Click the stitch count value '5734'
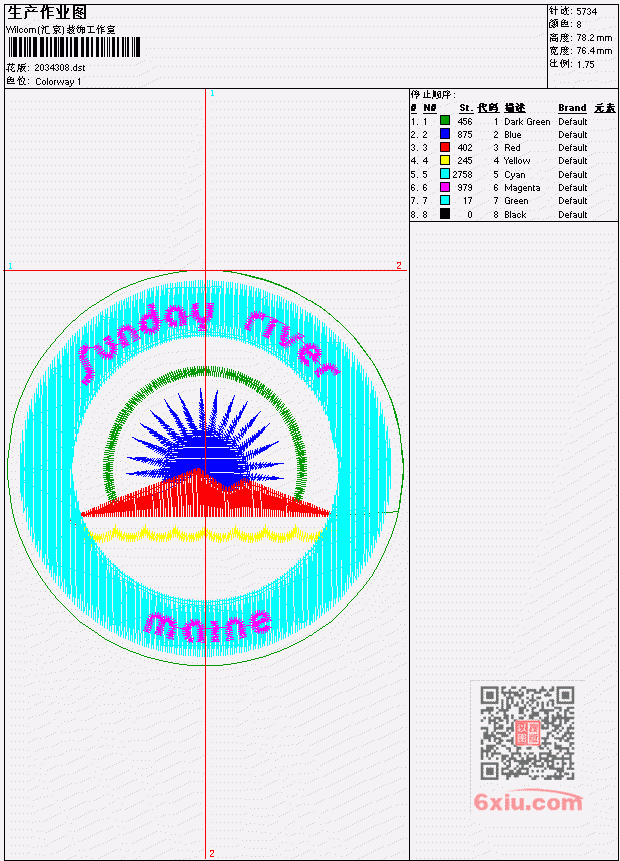 (x=587, y=12)
